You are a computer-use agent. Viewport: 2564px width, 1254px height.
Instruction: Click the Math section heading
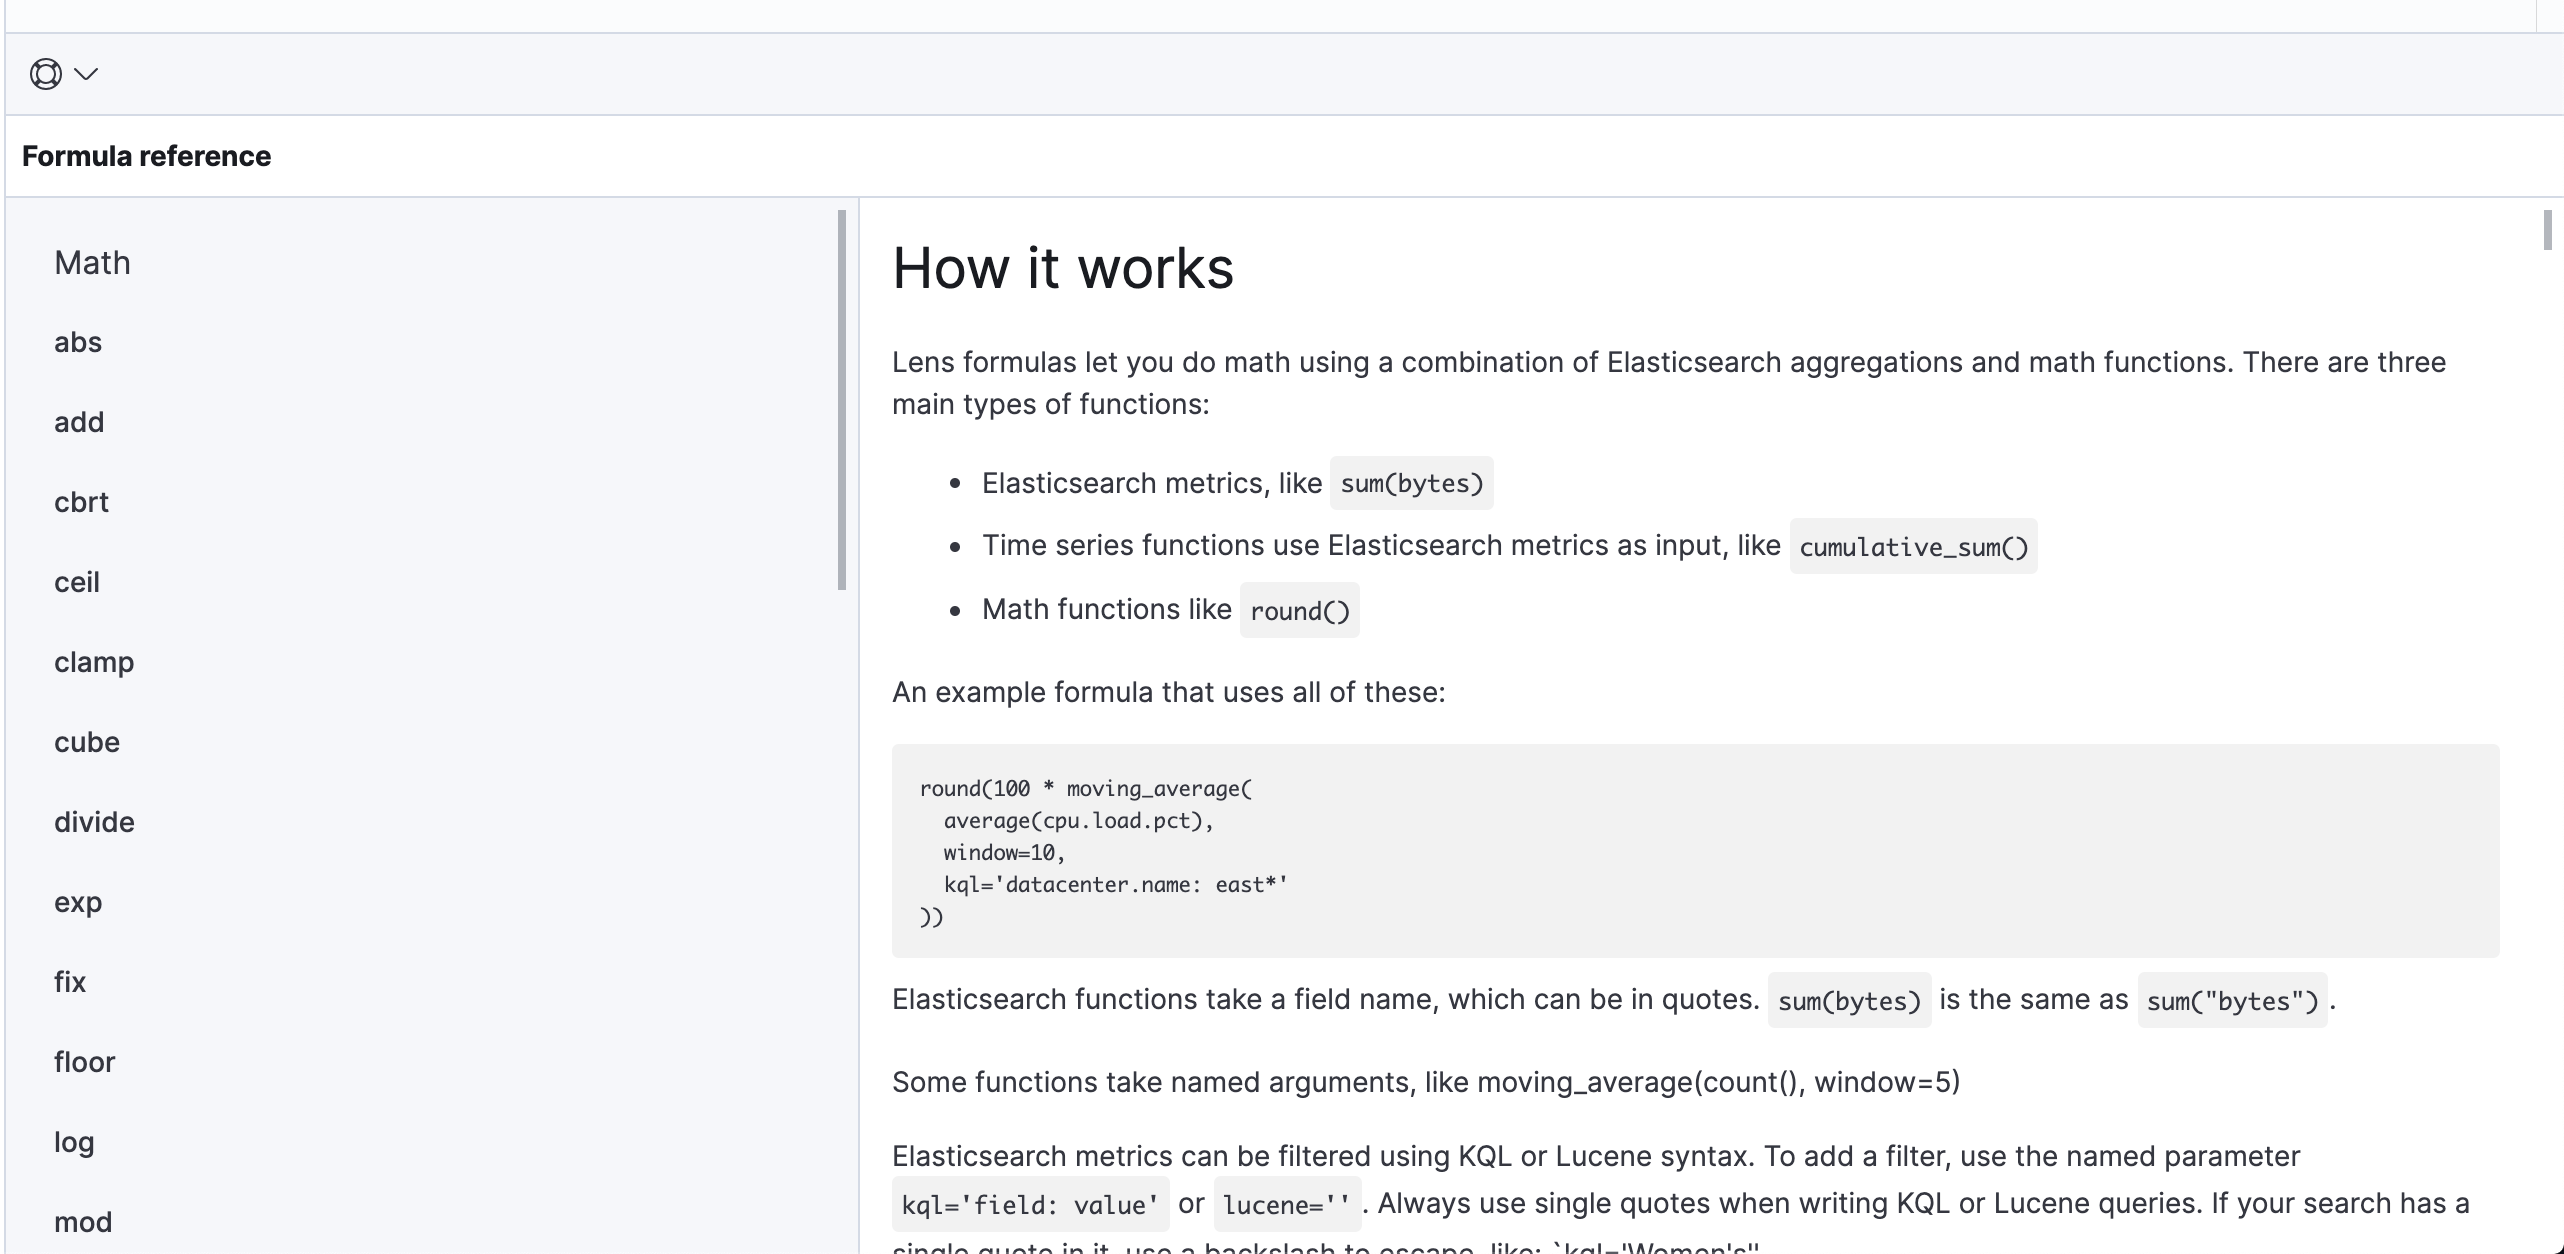click(92, 263)
